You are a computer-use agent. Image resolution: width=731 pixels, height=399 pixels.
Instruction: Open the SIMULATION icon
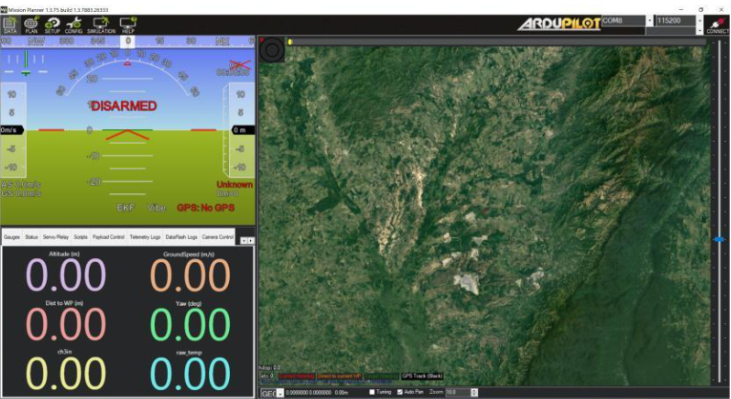tap(101, 25)
